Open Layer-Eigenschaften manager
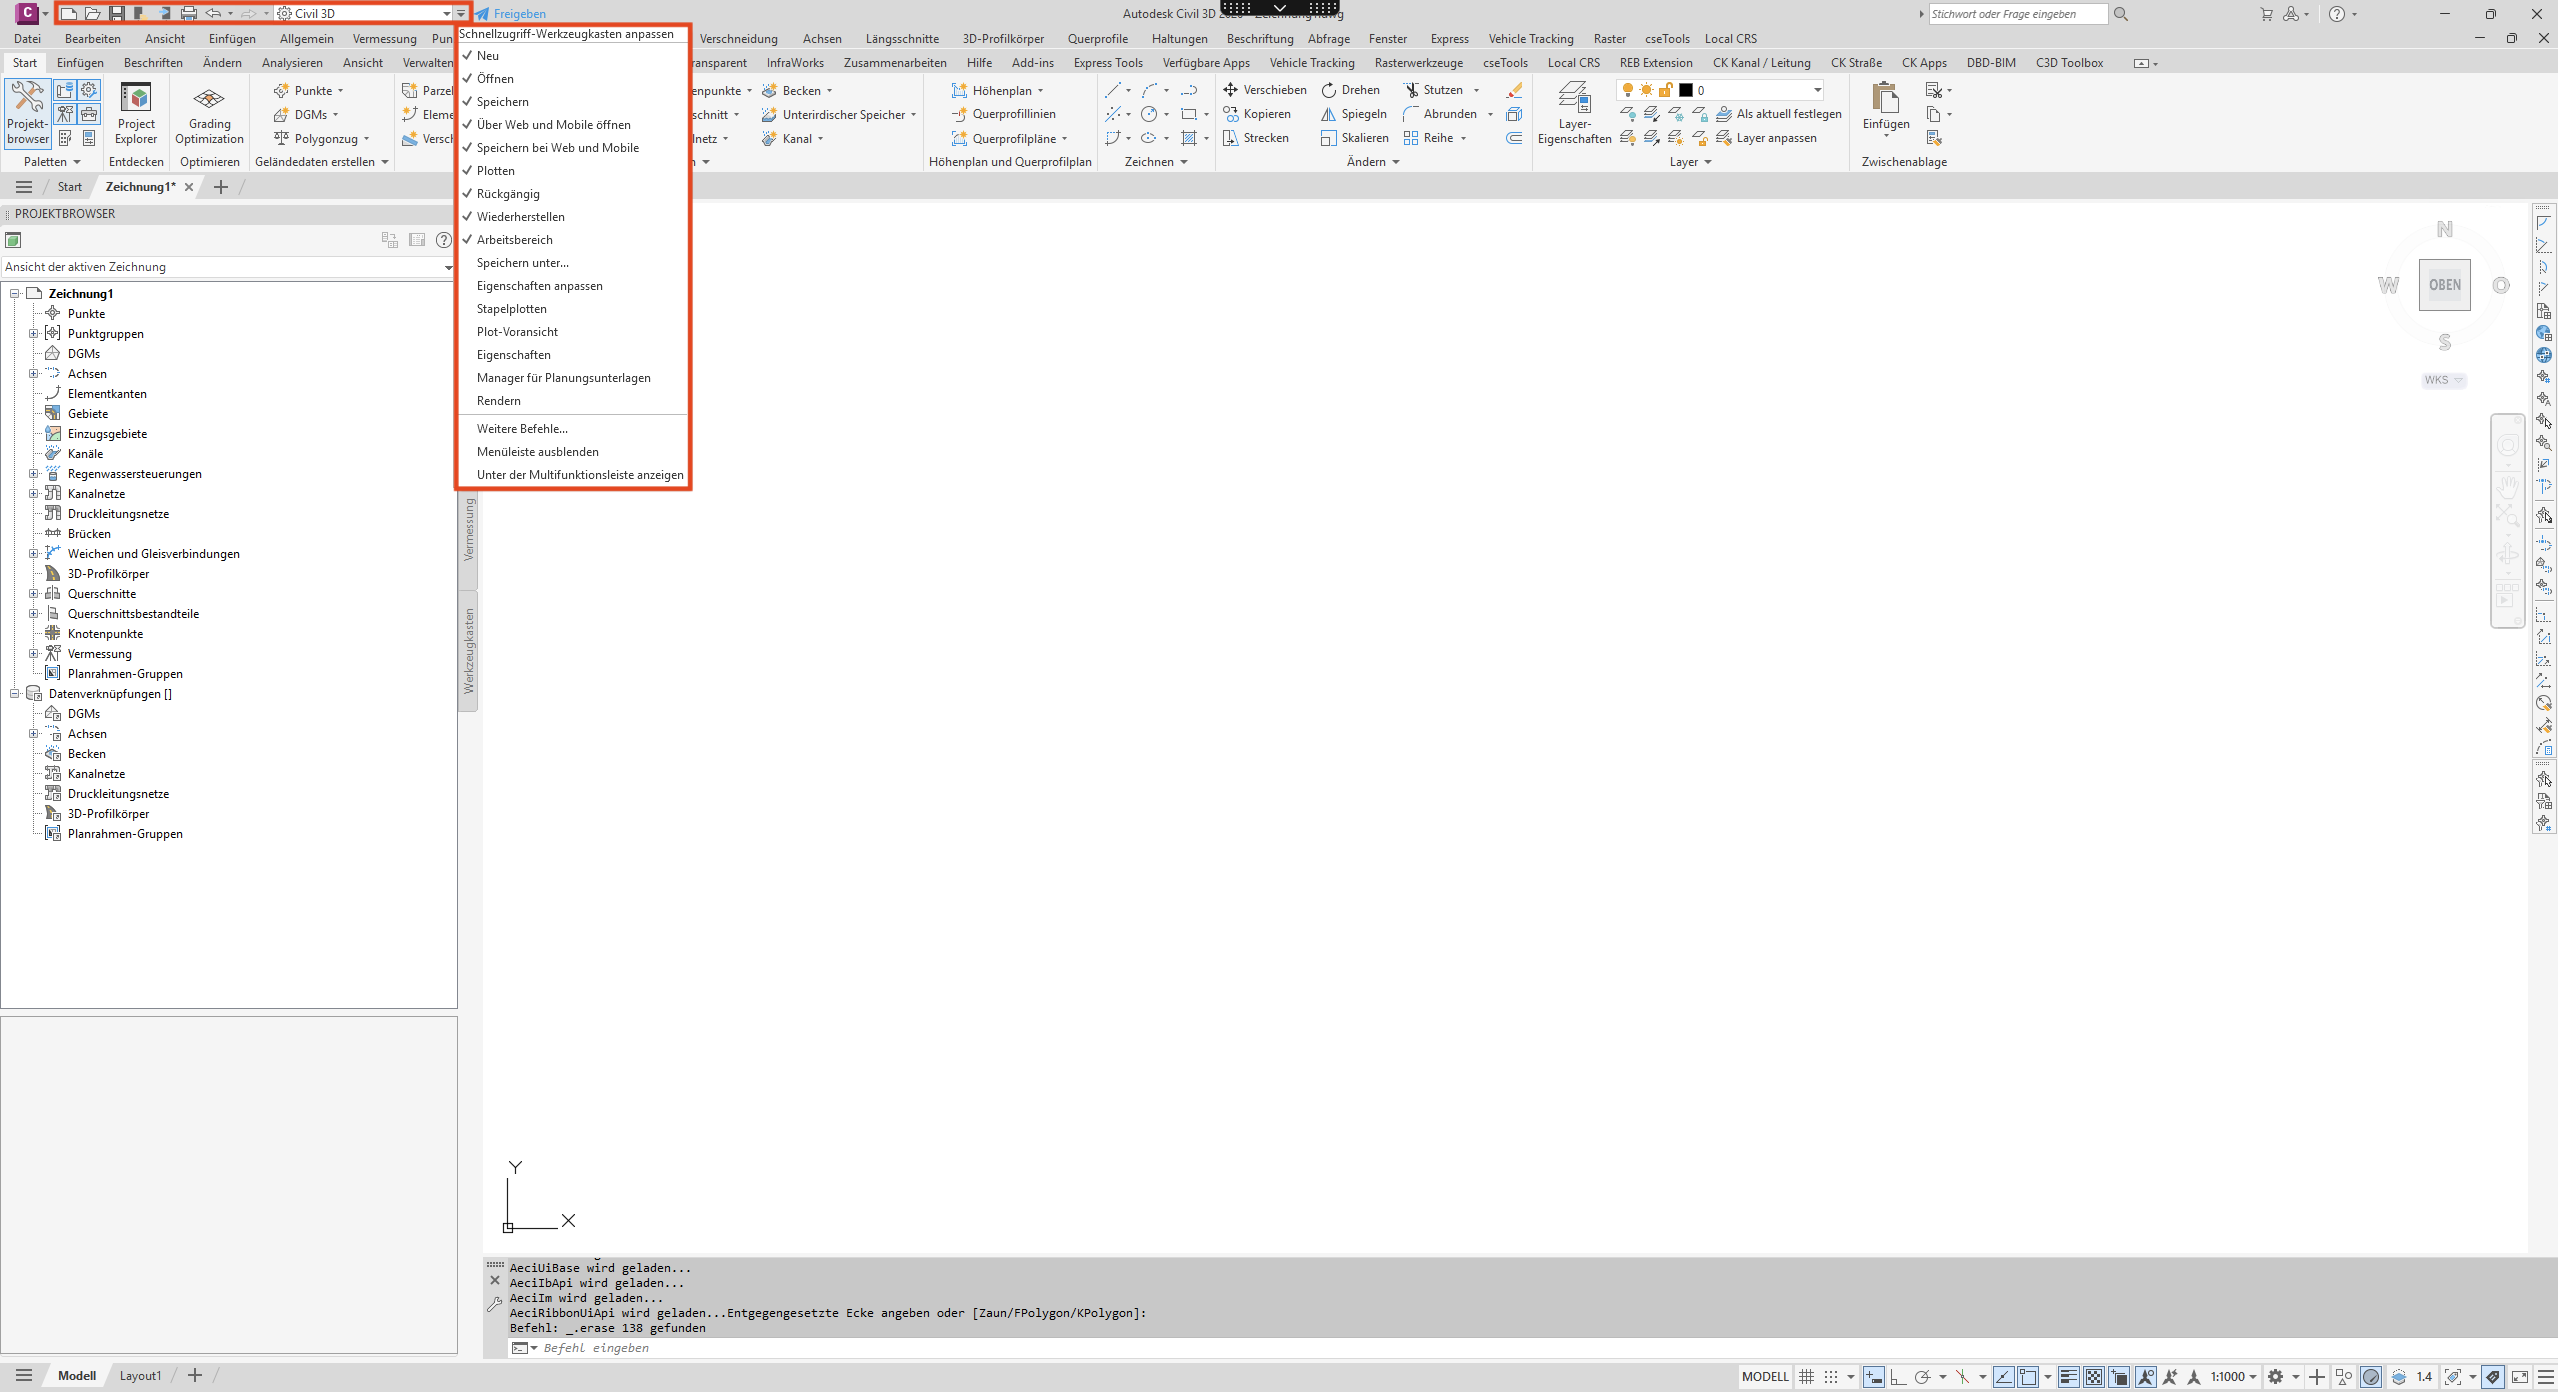Viewport: 2558px width, 1392px height. coord(1574,113)
